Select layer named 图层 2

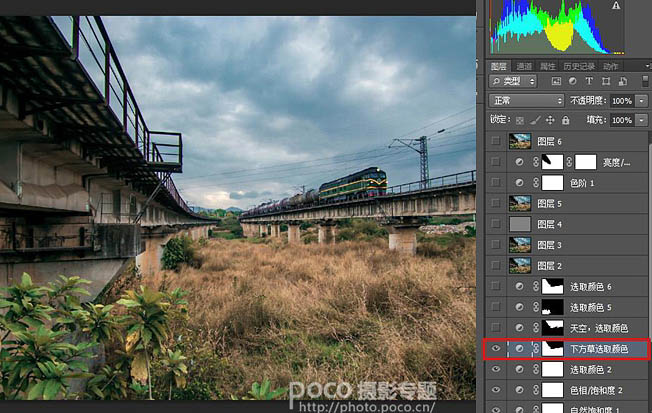tap(549, 265)
